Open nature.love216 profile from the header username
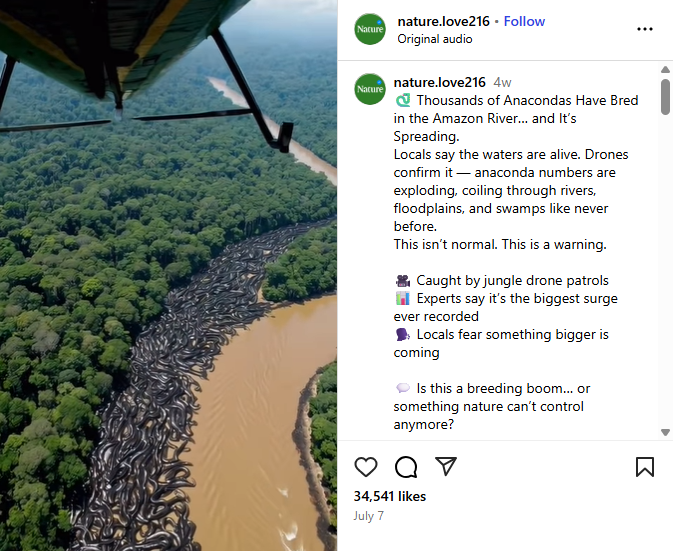Image resolution: width=673 pixels, height=551 pixels. tap(440, 21)
